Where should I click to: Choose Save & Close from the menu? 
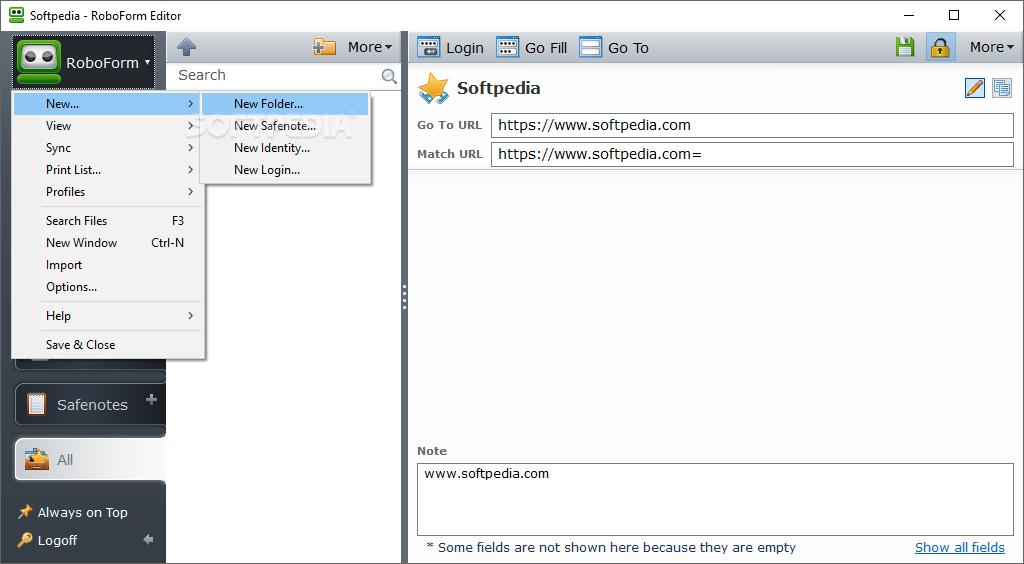[x=108, y=345]
